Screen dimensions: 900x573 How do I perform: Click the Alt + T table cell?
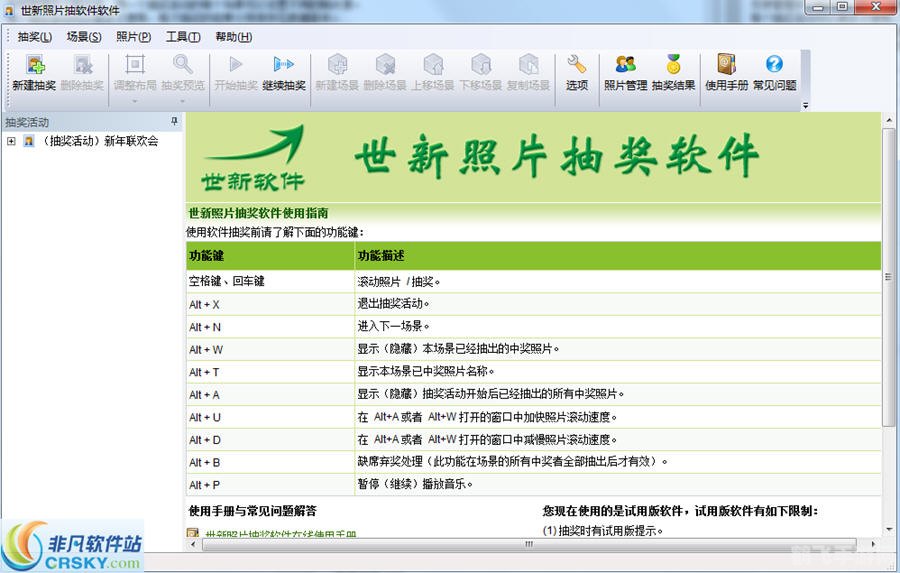tap(270, 372)
